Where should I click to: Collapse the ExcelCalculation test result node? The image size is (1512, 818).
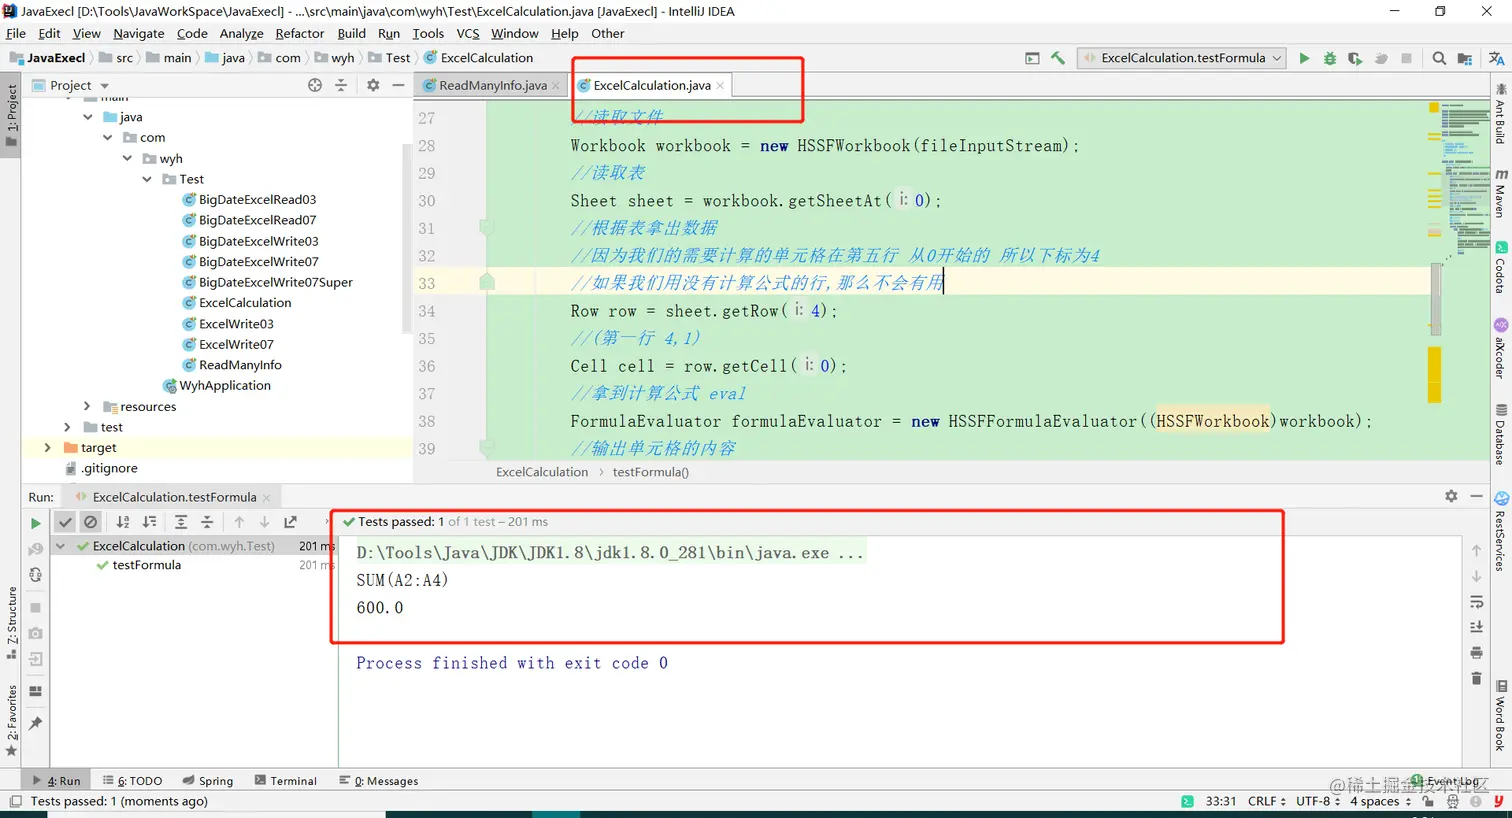(61, 546)
